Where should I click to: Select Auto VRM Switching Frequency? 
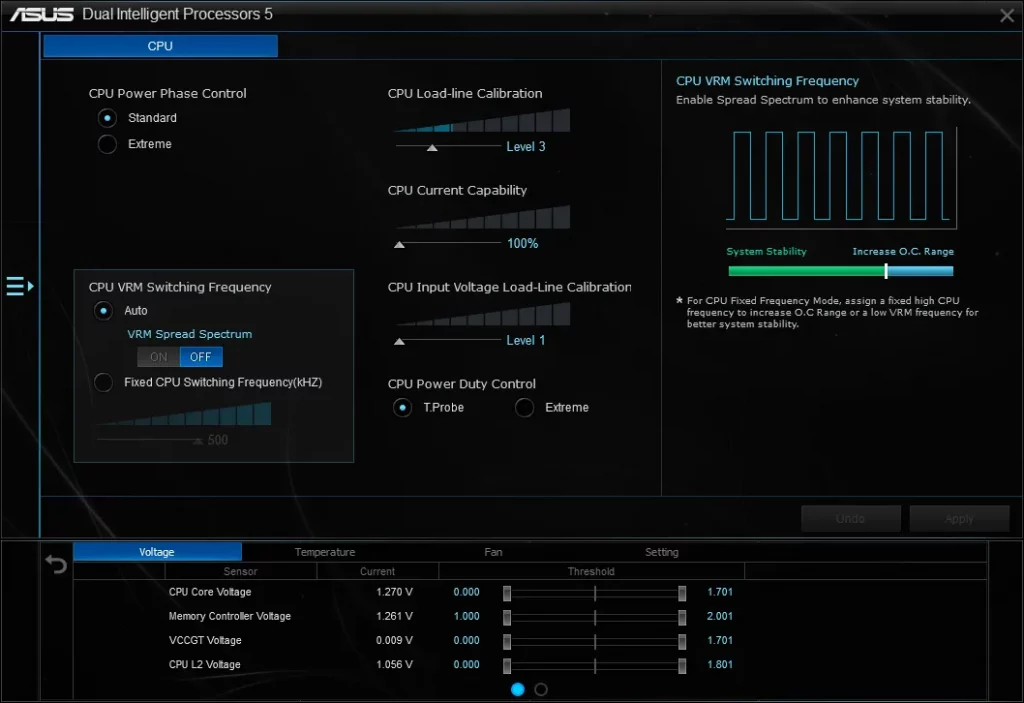[x=103, y=311]
